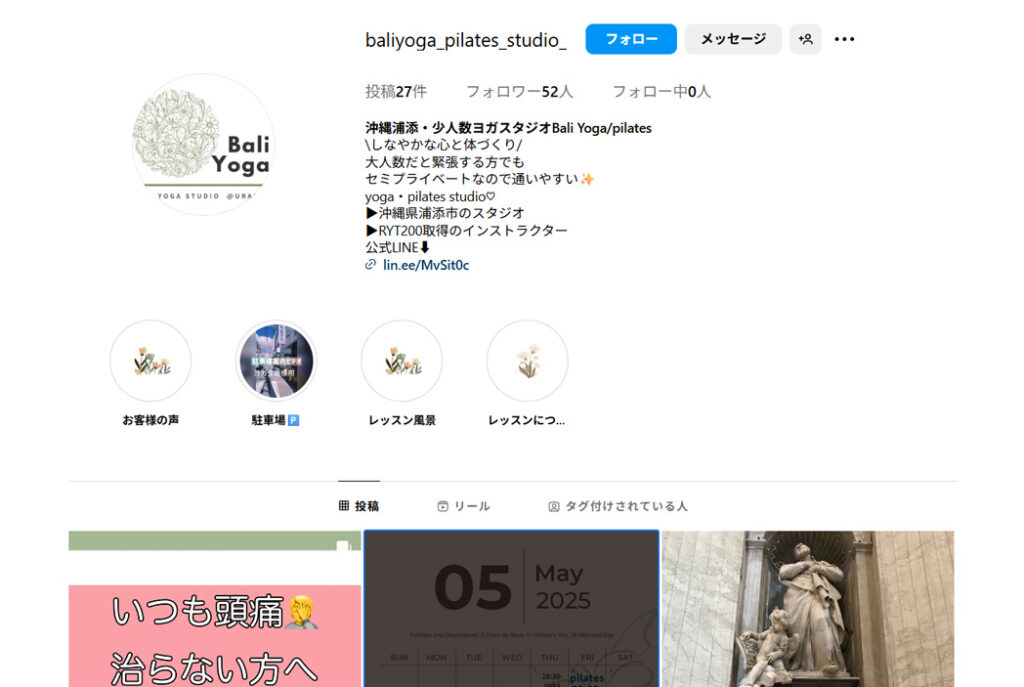This screenshot has height=687, width=1024.
Task: Open the marble statue post thumbnail
Action: coord(808,609)
